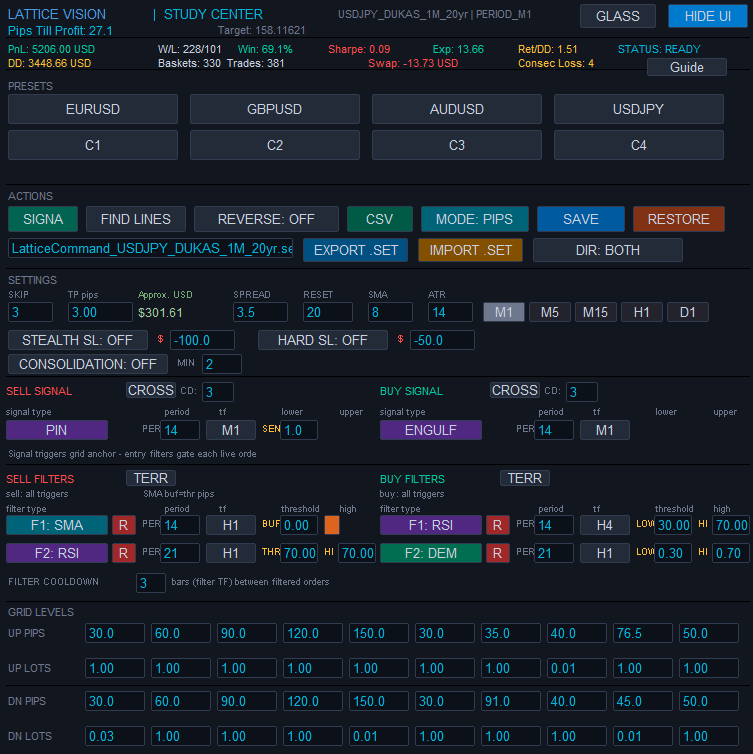Toggle HARD SL: OFF
753x754 pixels.
[323, 340]
